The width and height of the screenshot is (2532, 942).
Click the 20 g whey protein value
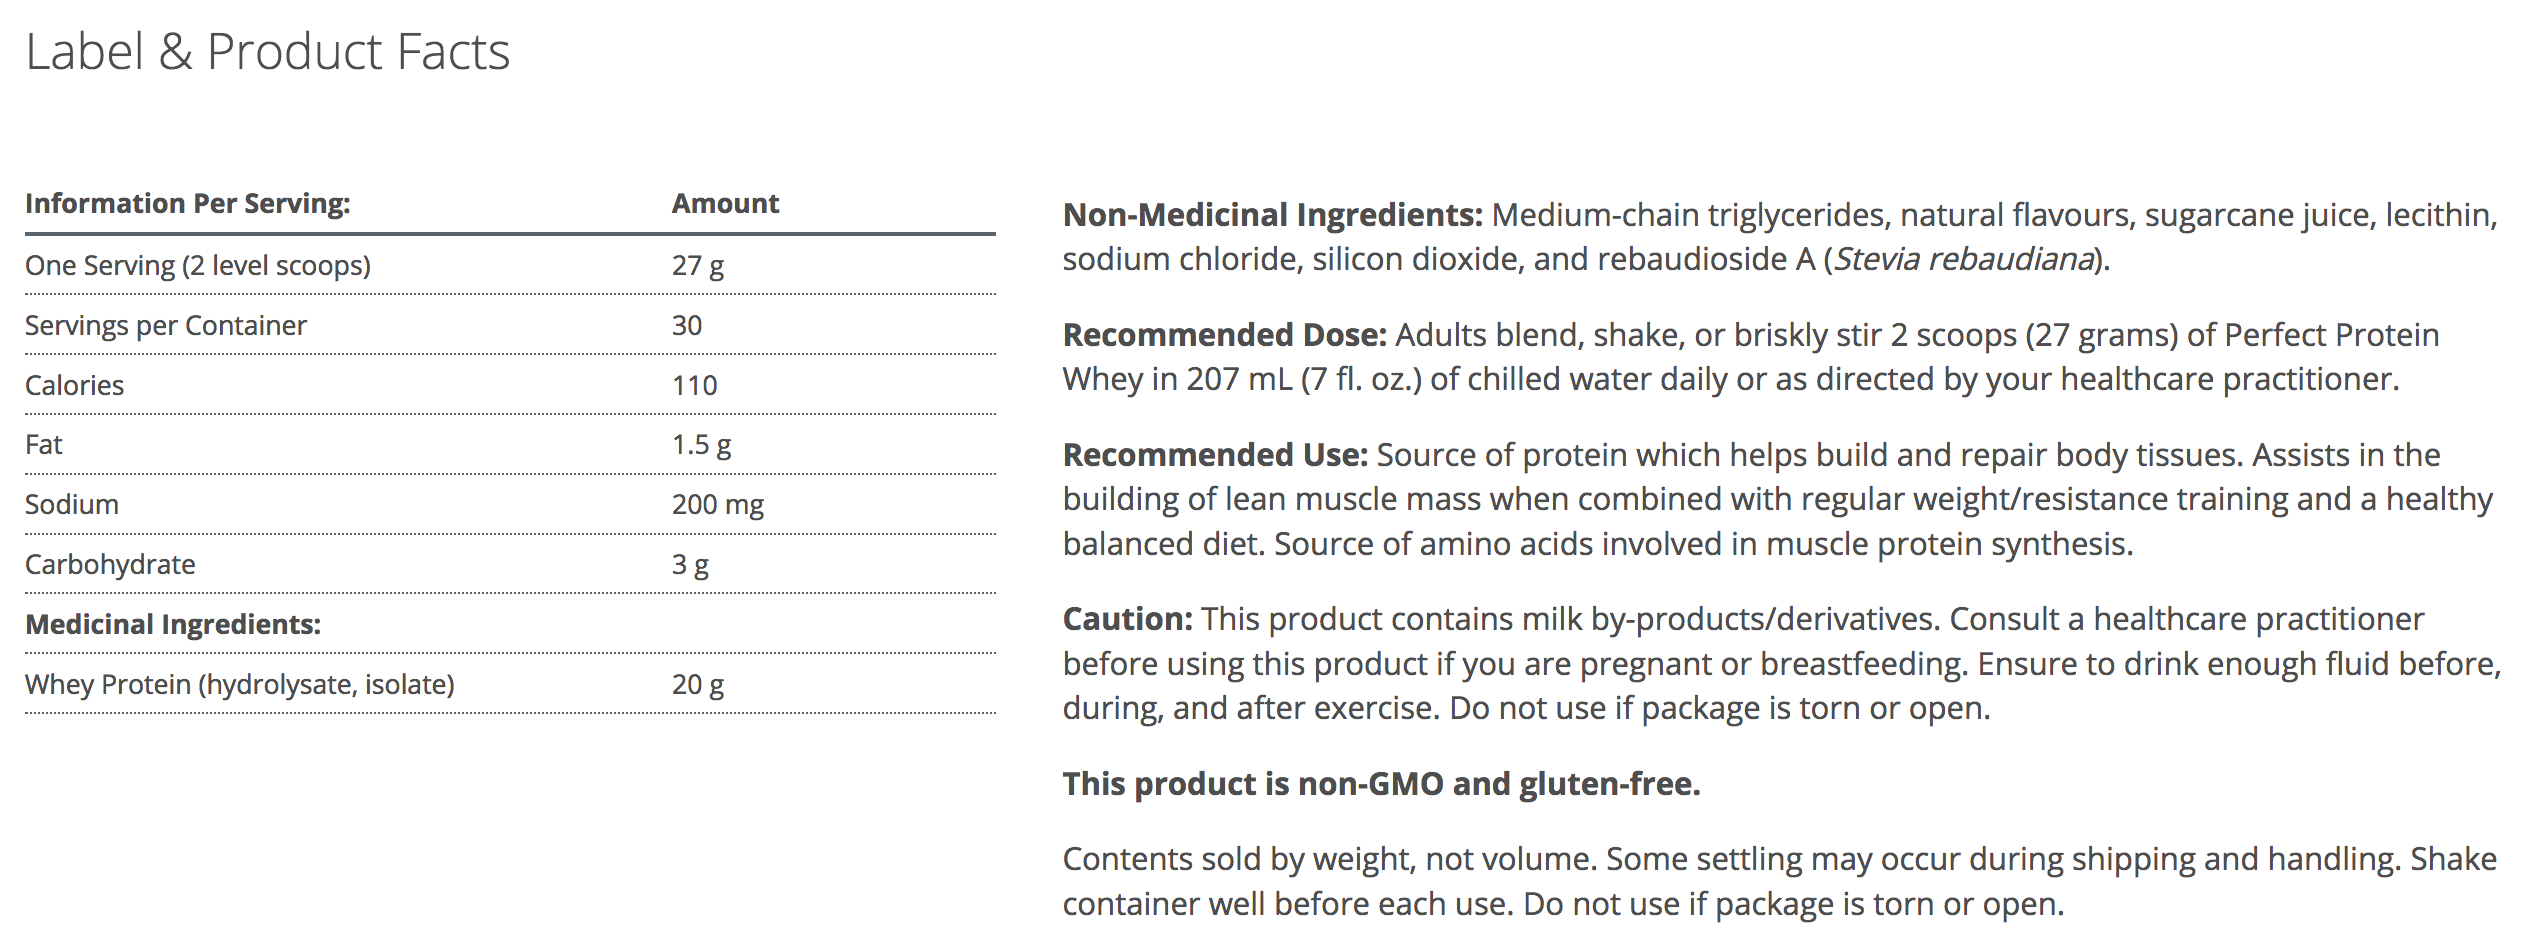[698, 685]
